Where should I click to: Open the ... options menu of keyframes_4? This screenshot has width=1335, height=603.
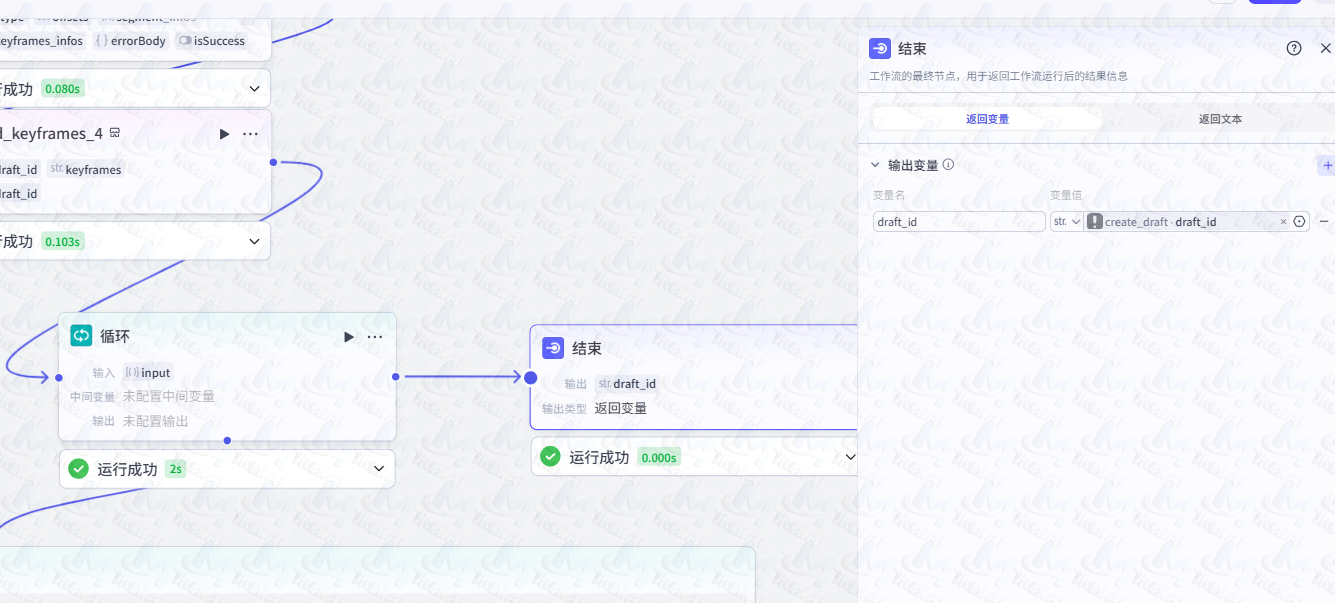click(249, 132)
